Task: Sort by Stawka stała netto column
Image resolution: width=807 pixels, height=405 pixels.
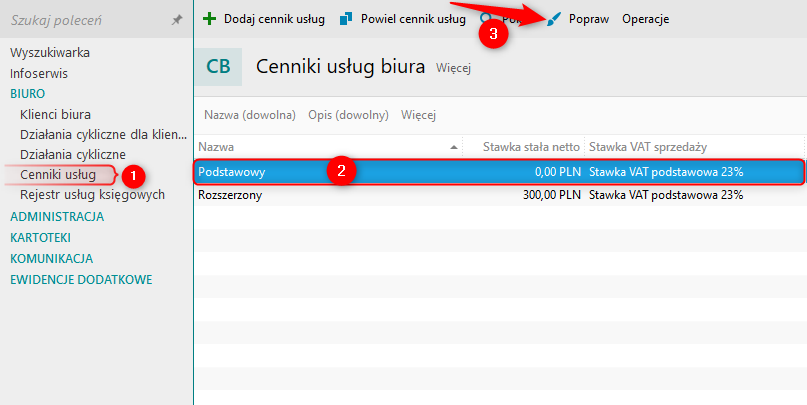Action: [x=524, y=147]
